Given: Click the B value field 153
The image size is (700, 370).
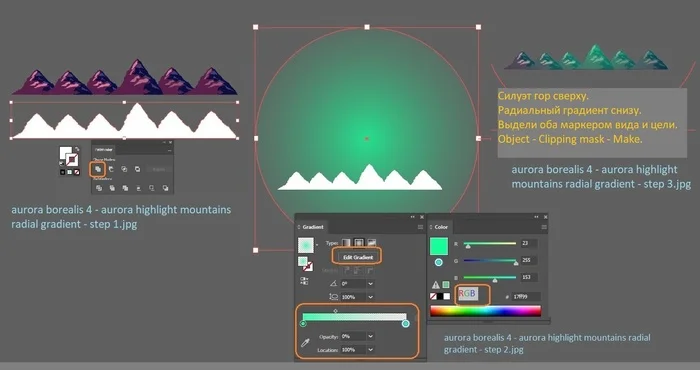Looking at the screenshot, I should click(x=529, y=277).
